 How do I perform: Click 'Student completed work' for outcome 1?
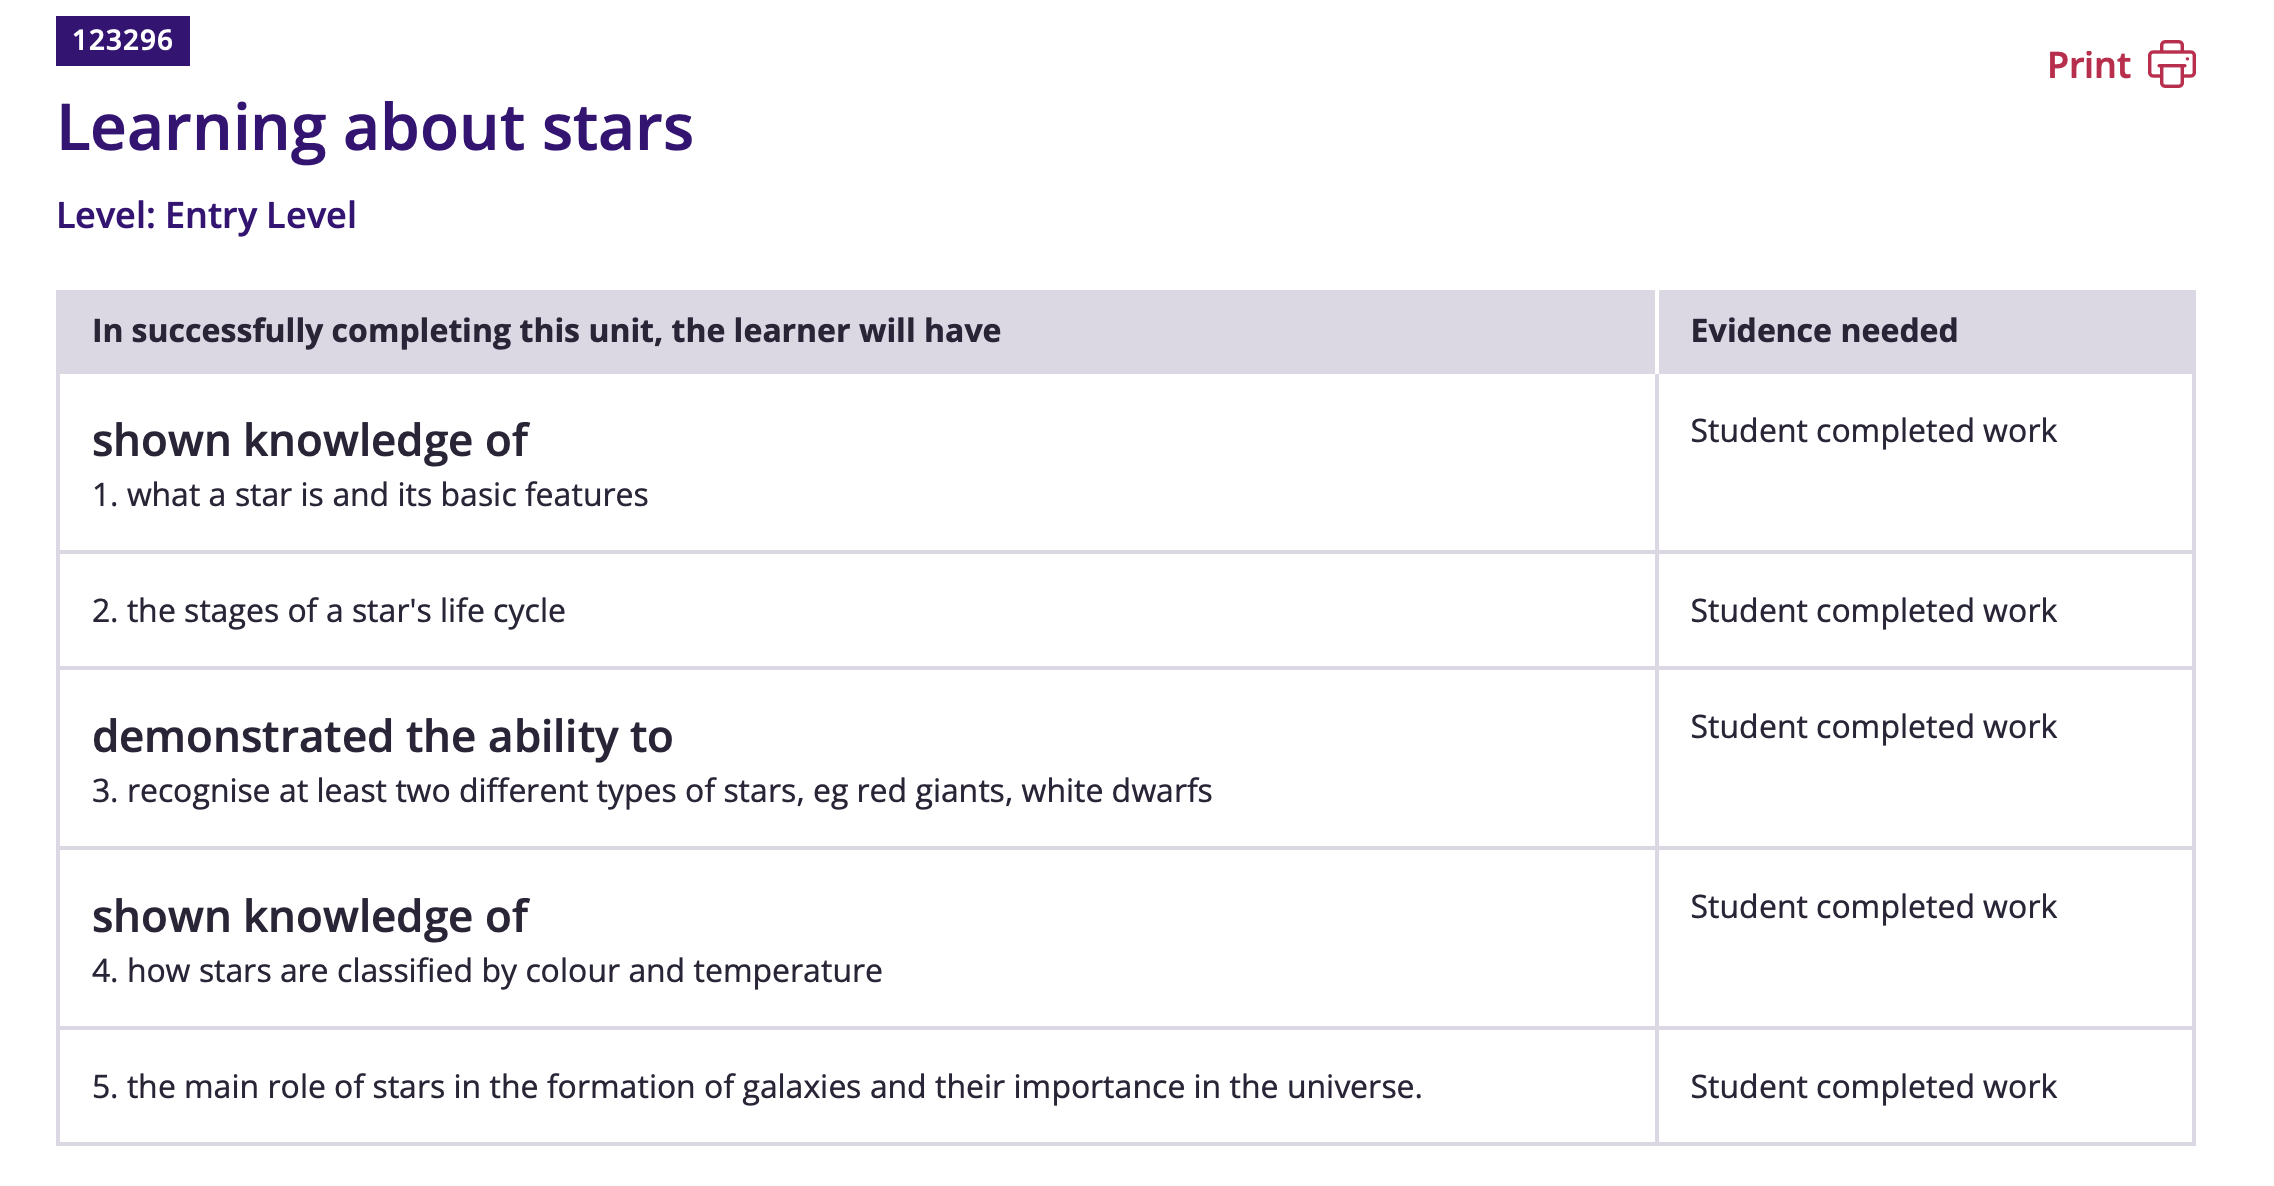(1872, 431)
